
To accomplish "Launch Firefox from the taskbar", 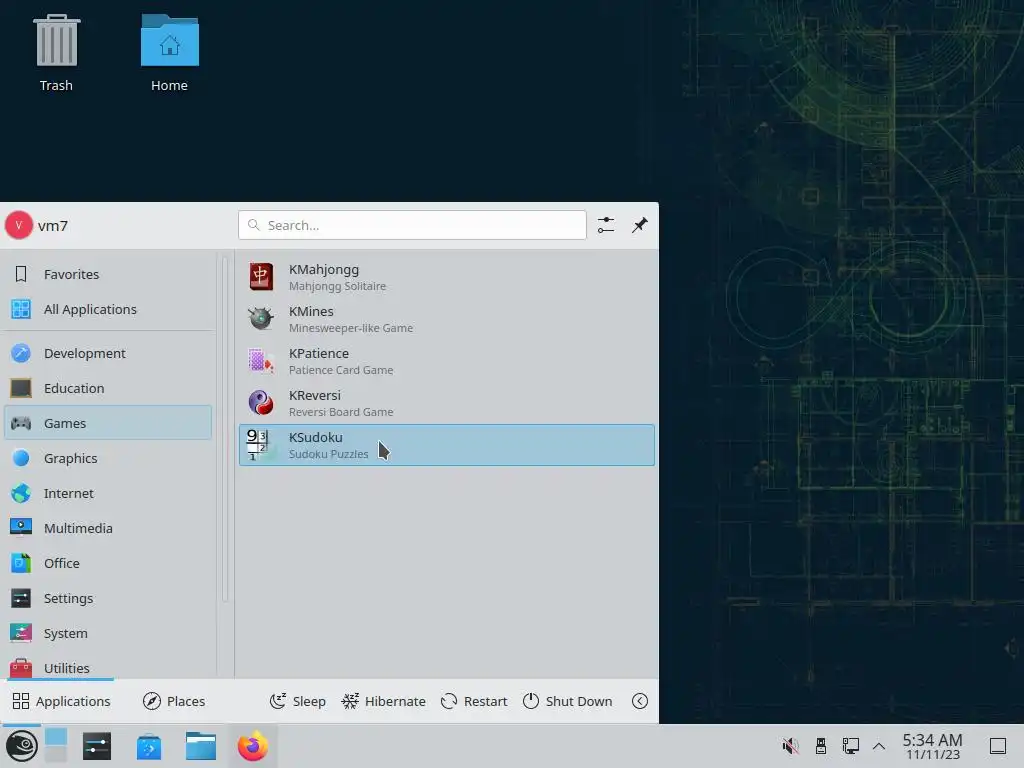I will tap(253, 746).
